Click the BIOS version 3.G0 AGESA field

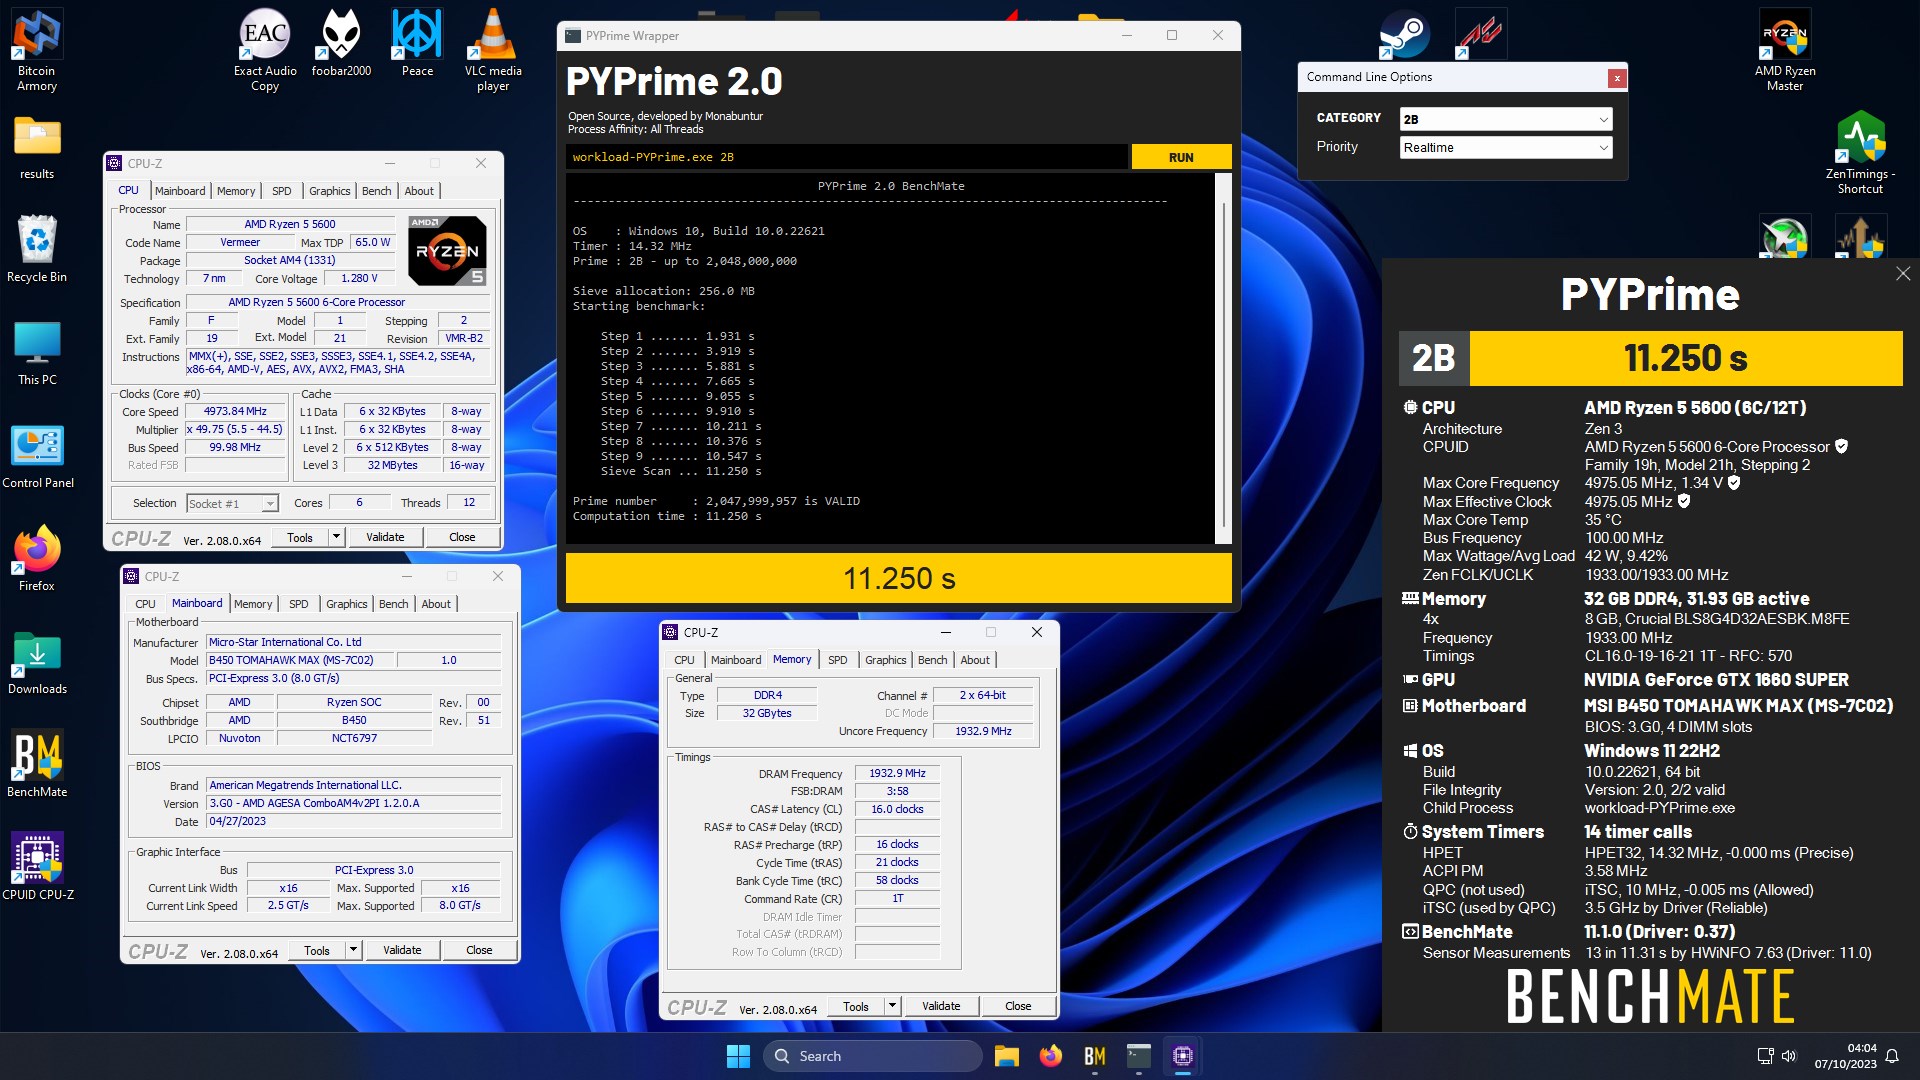[353, 804]
